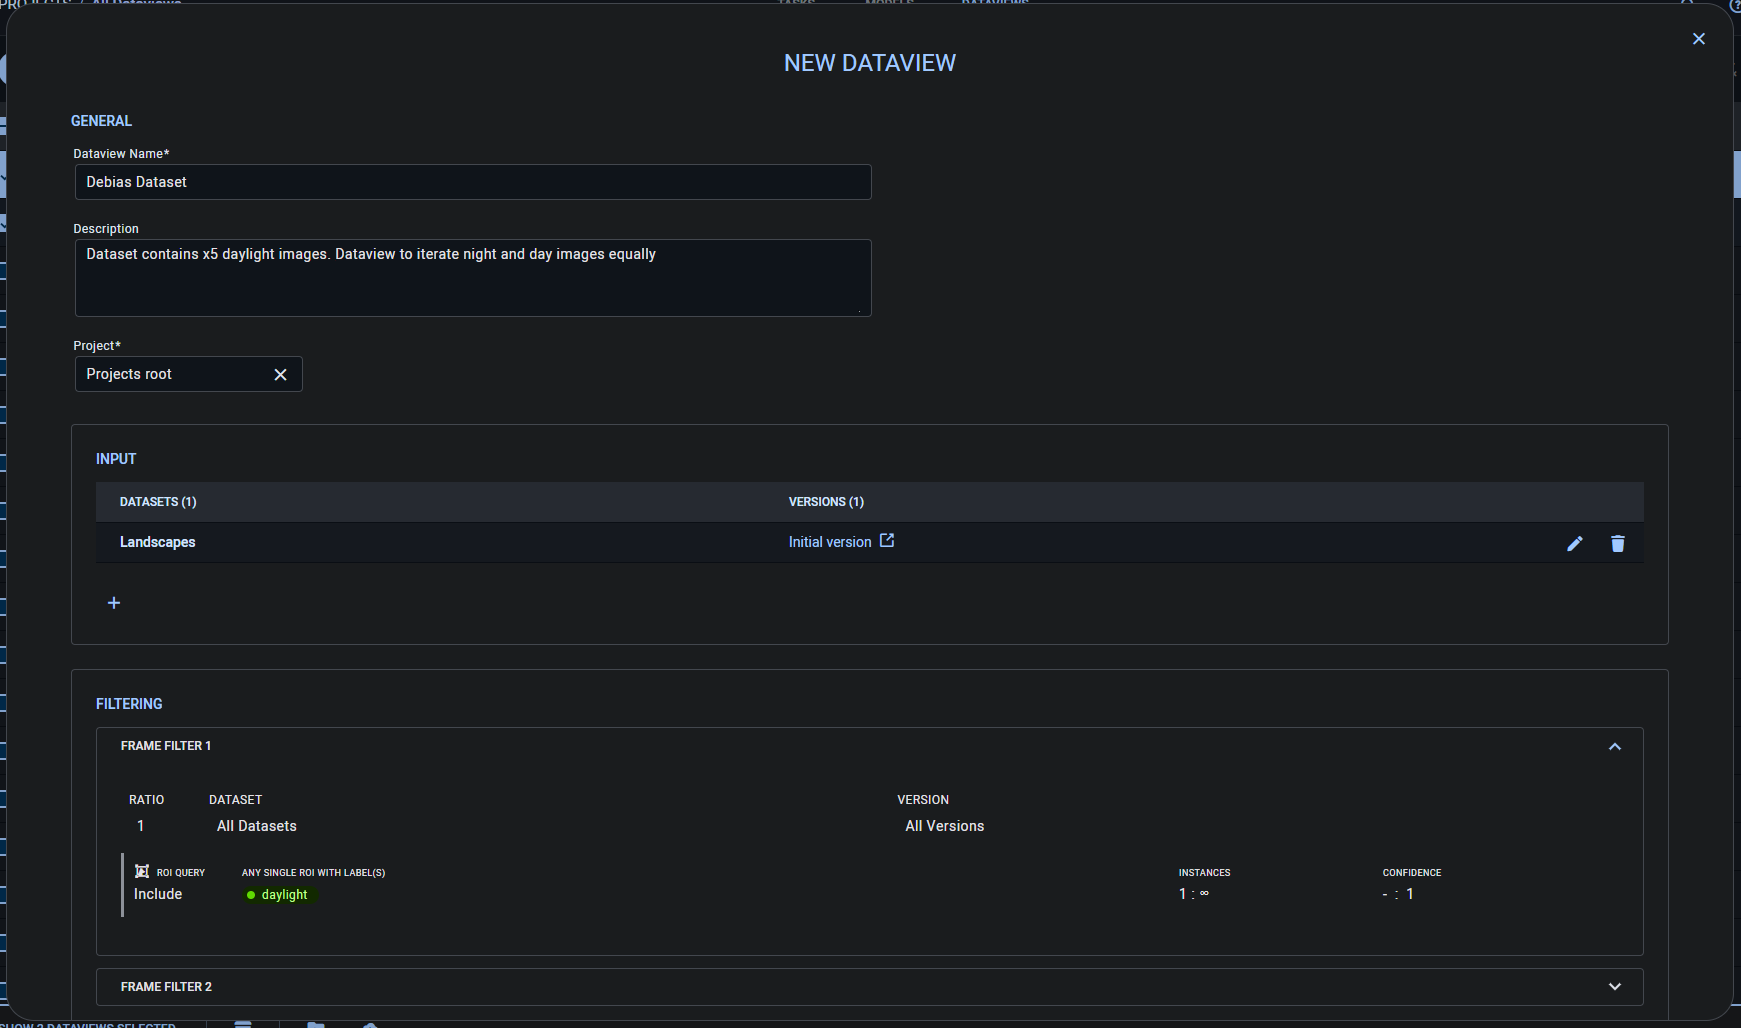Collapse the Frame Filter 1 section
The image size is (1741, 1028).
pos(1614,746)
